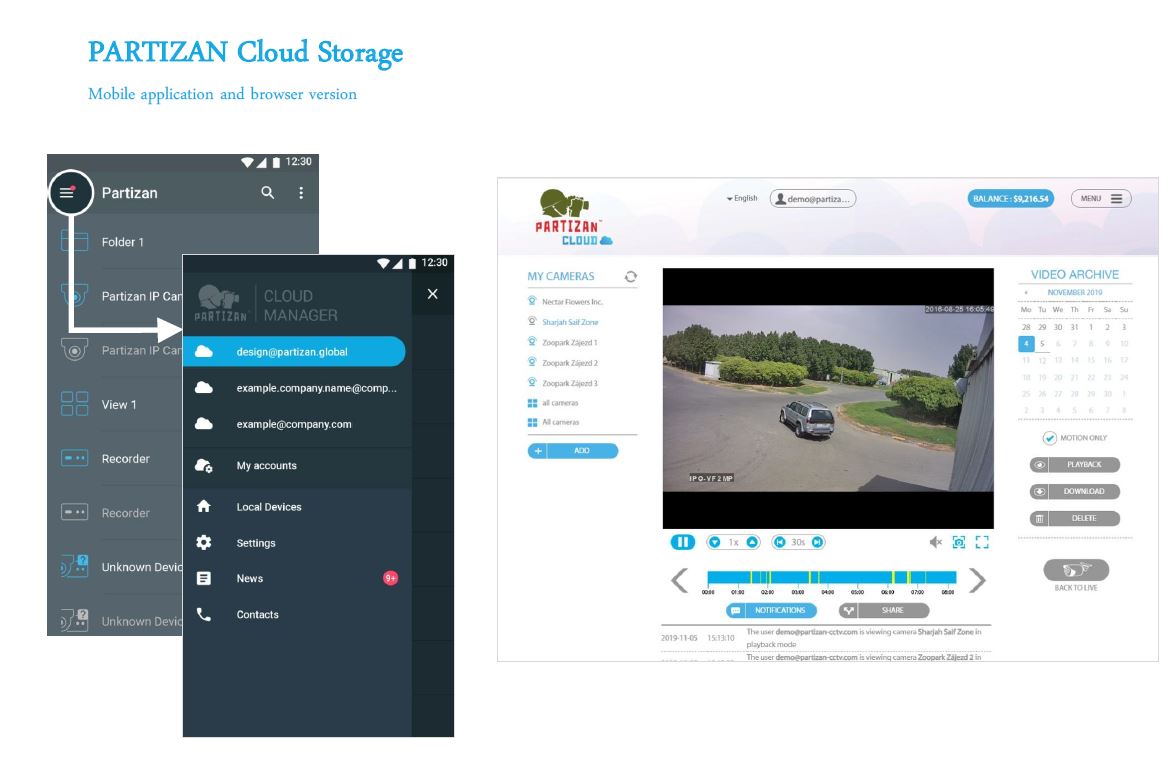Decrease the playback speed with down arrow

click(715, 542)
